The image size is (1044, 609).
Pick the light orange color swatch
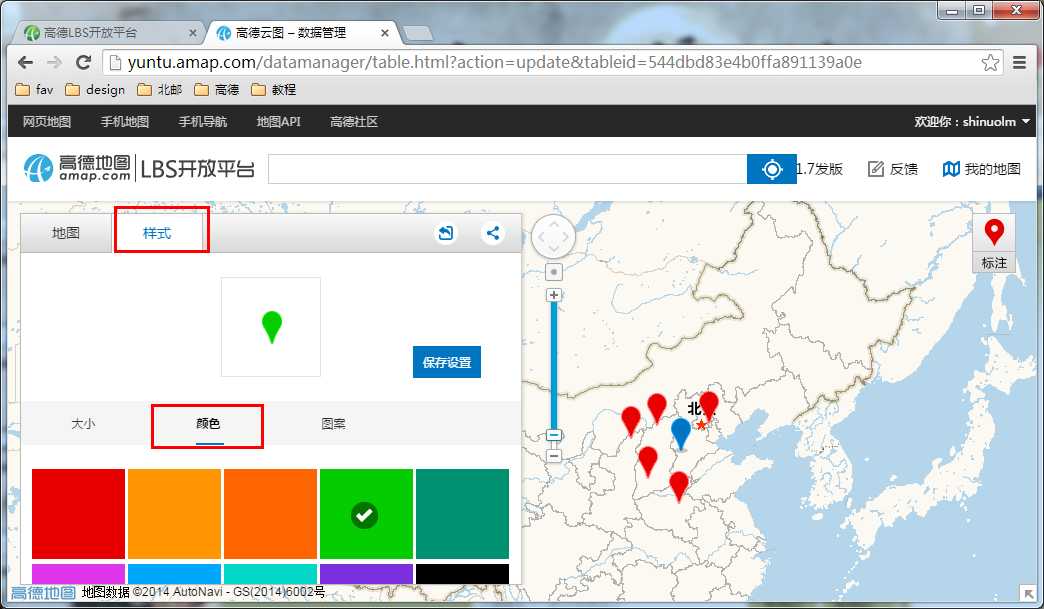pyautogui.click(x=174, y=514)
